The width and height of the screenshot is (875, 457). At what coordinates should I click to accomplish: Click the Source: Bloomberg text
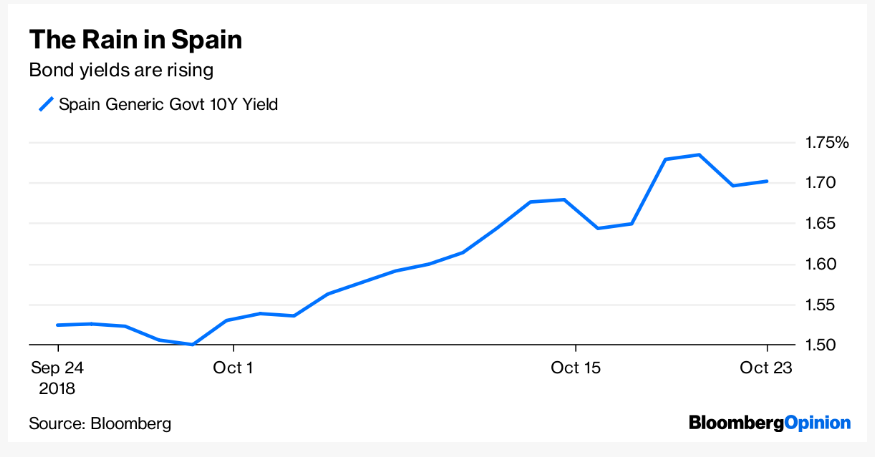pos(100,424)
